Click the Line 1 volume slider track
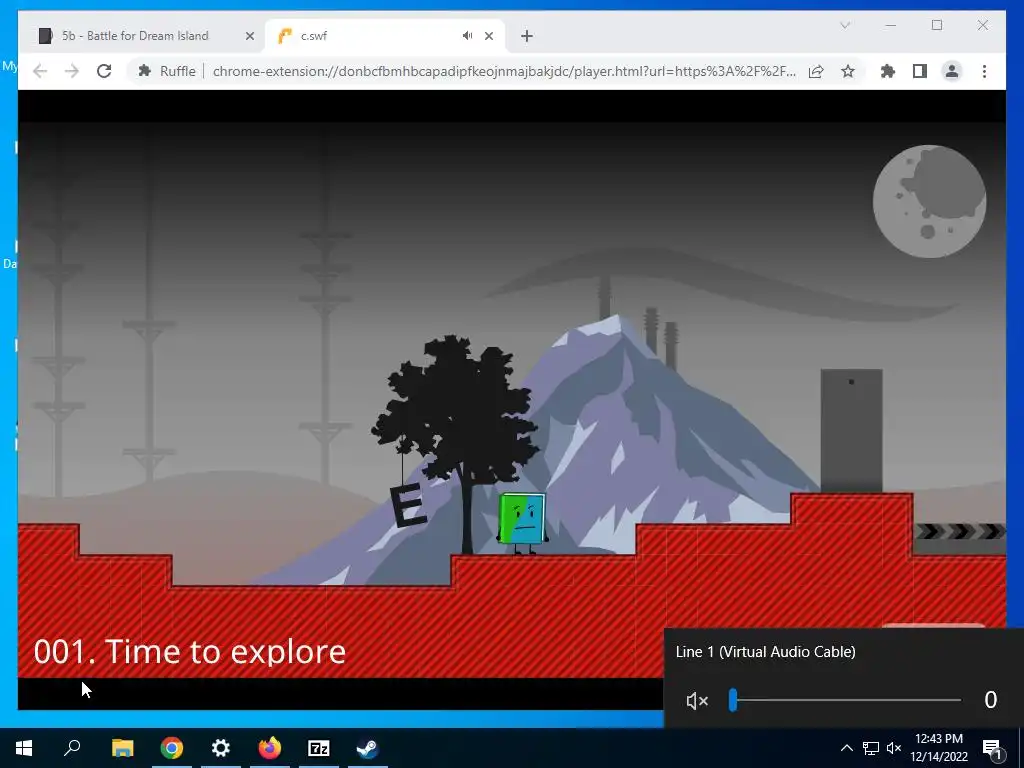 point(845,700)
